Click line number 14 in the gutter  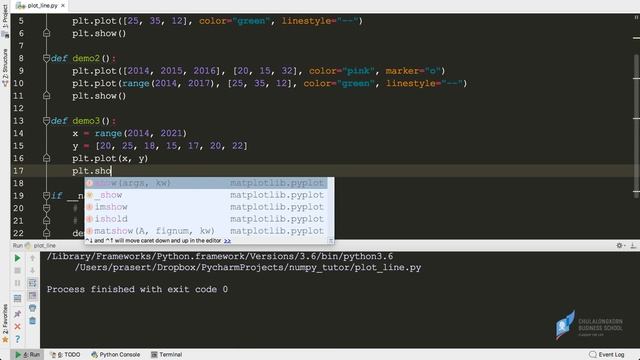click(x=18, y=133)
